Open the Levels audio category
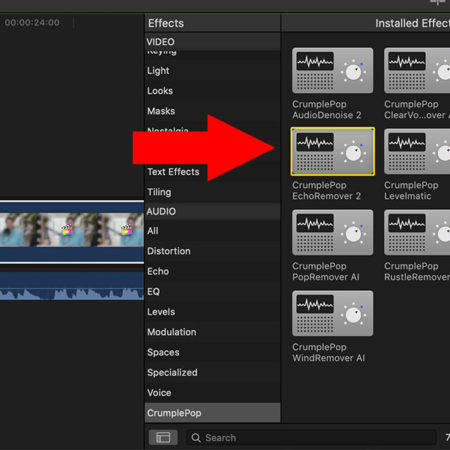Viewport: 450px width, 450px height. click(x=212, y=312)
